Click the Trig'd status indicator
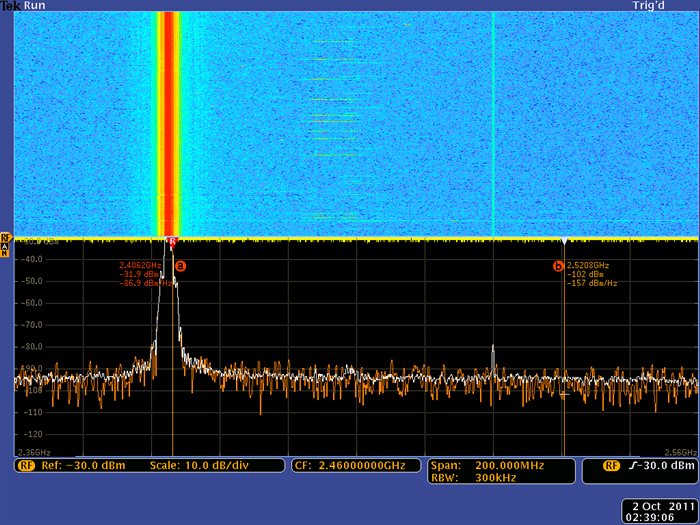This screenshot has width=700, height=525. coord(649,5)
